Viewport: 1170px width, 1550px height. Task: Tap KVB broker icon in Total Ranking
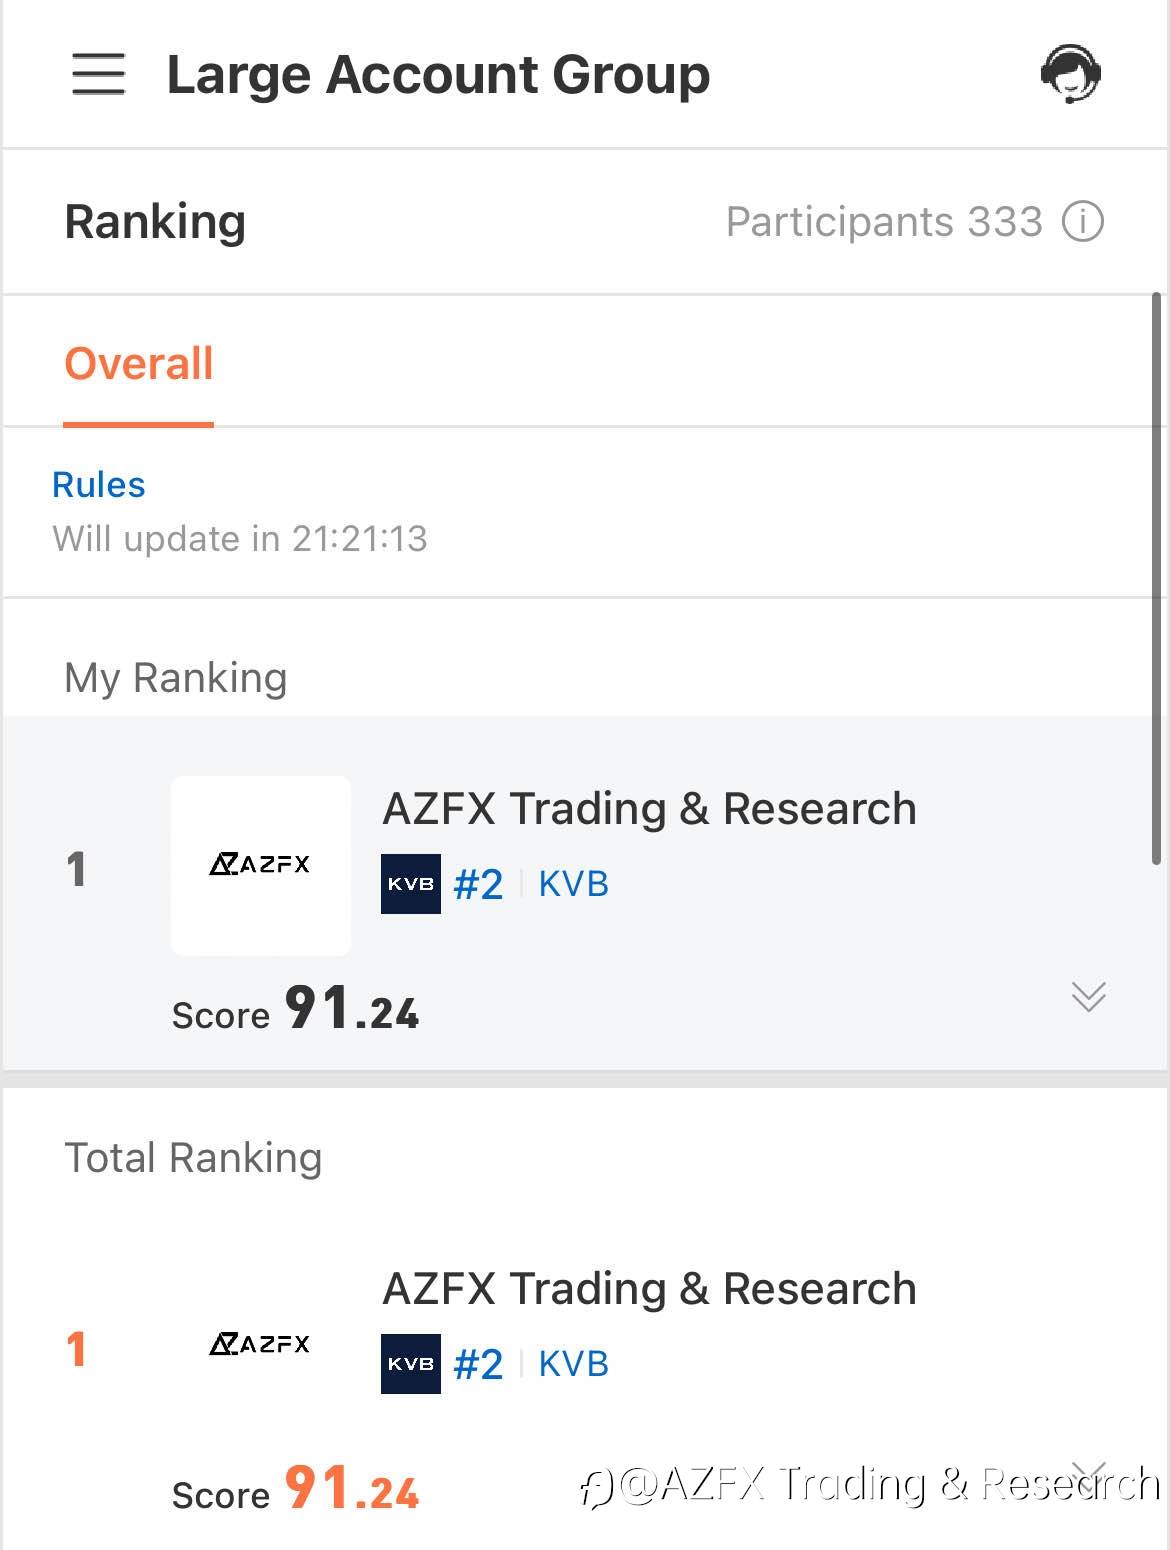coord(410,1364)
